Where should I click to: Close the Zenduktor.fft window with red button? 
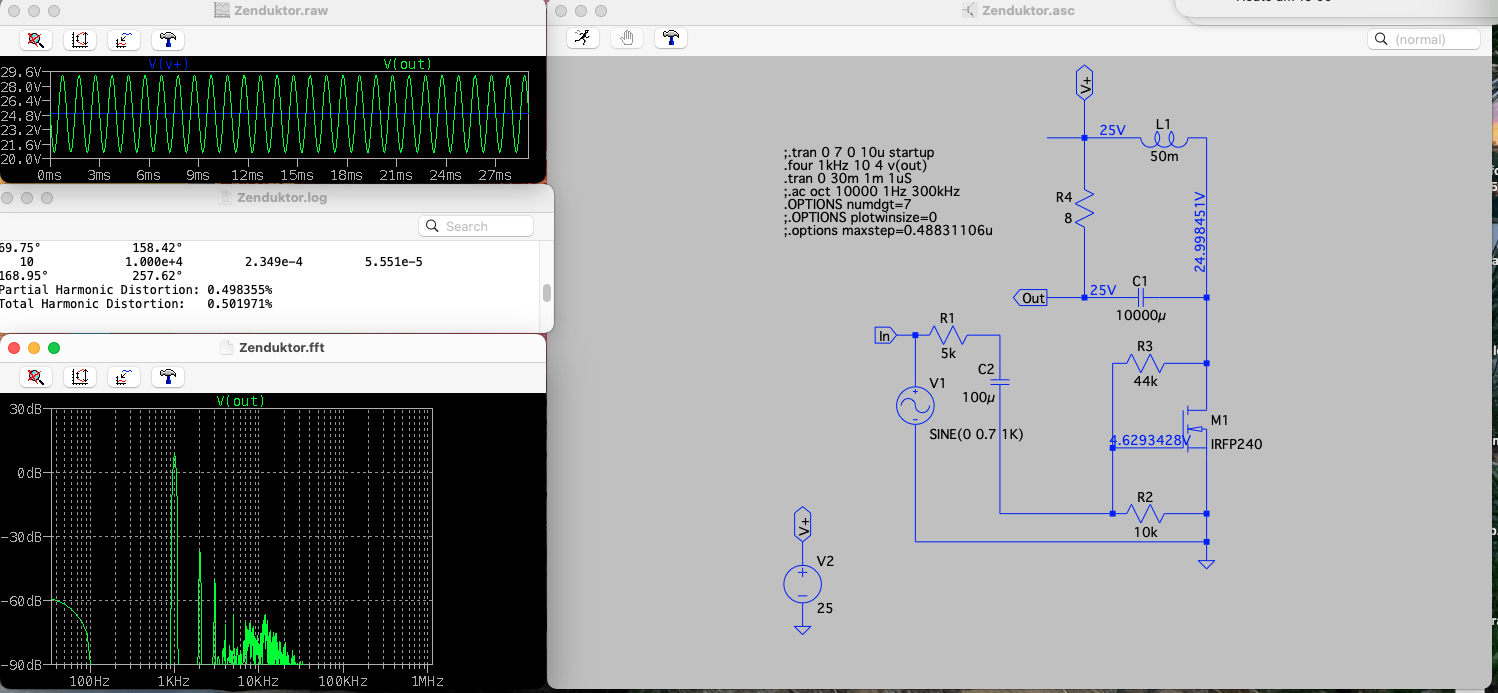[14, 347]
